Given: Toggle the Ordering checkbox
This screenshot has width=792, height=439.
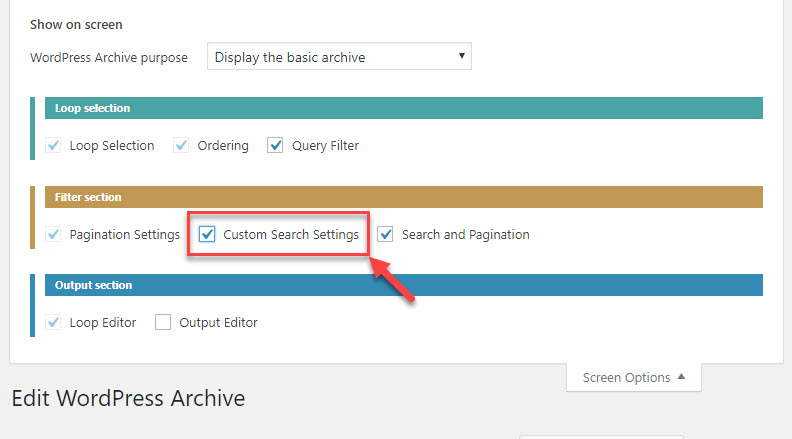Looking at the screenshot, I should point(181,145).
